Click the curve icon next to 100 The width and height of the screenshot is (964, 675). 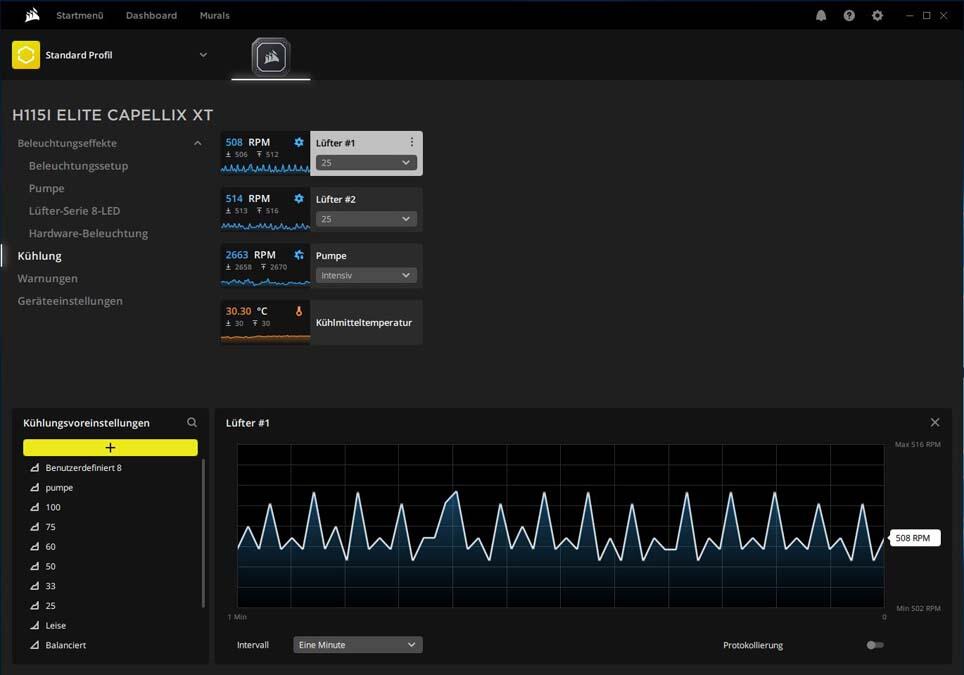click(34, 507)
